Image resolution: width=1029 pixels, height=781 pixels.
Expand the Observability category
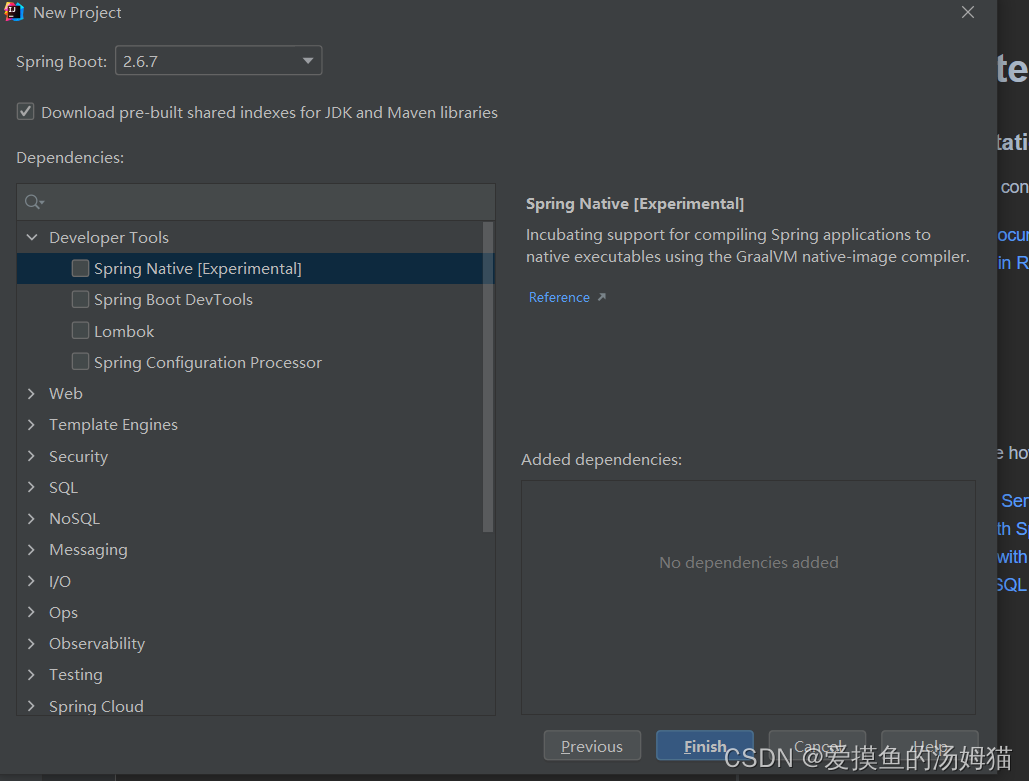point(32,643)
